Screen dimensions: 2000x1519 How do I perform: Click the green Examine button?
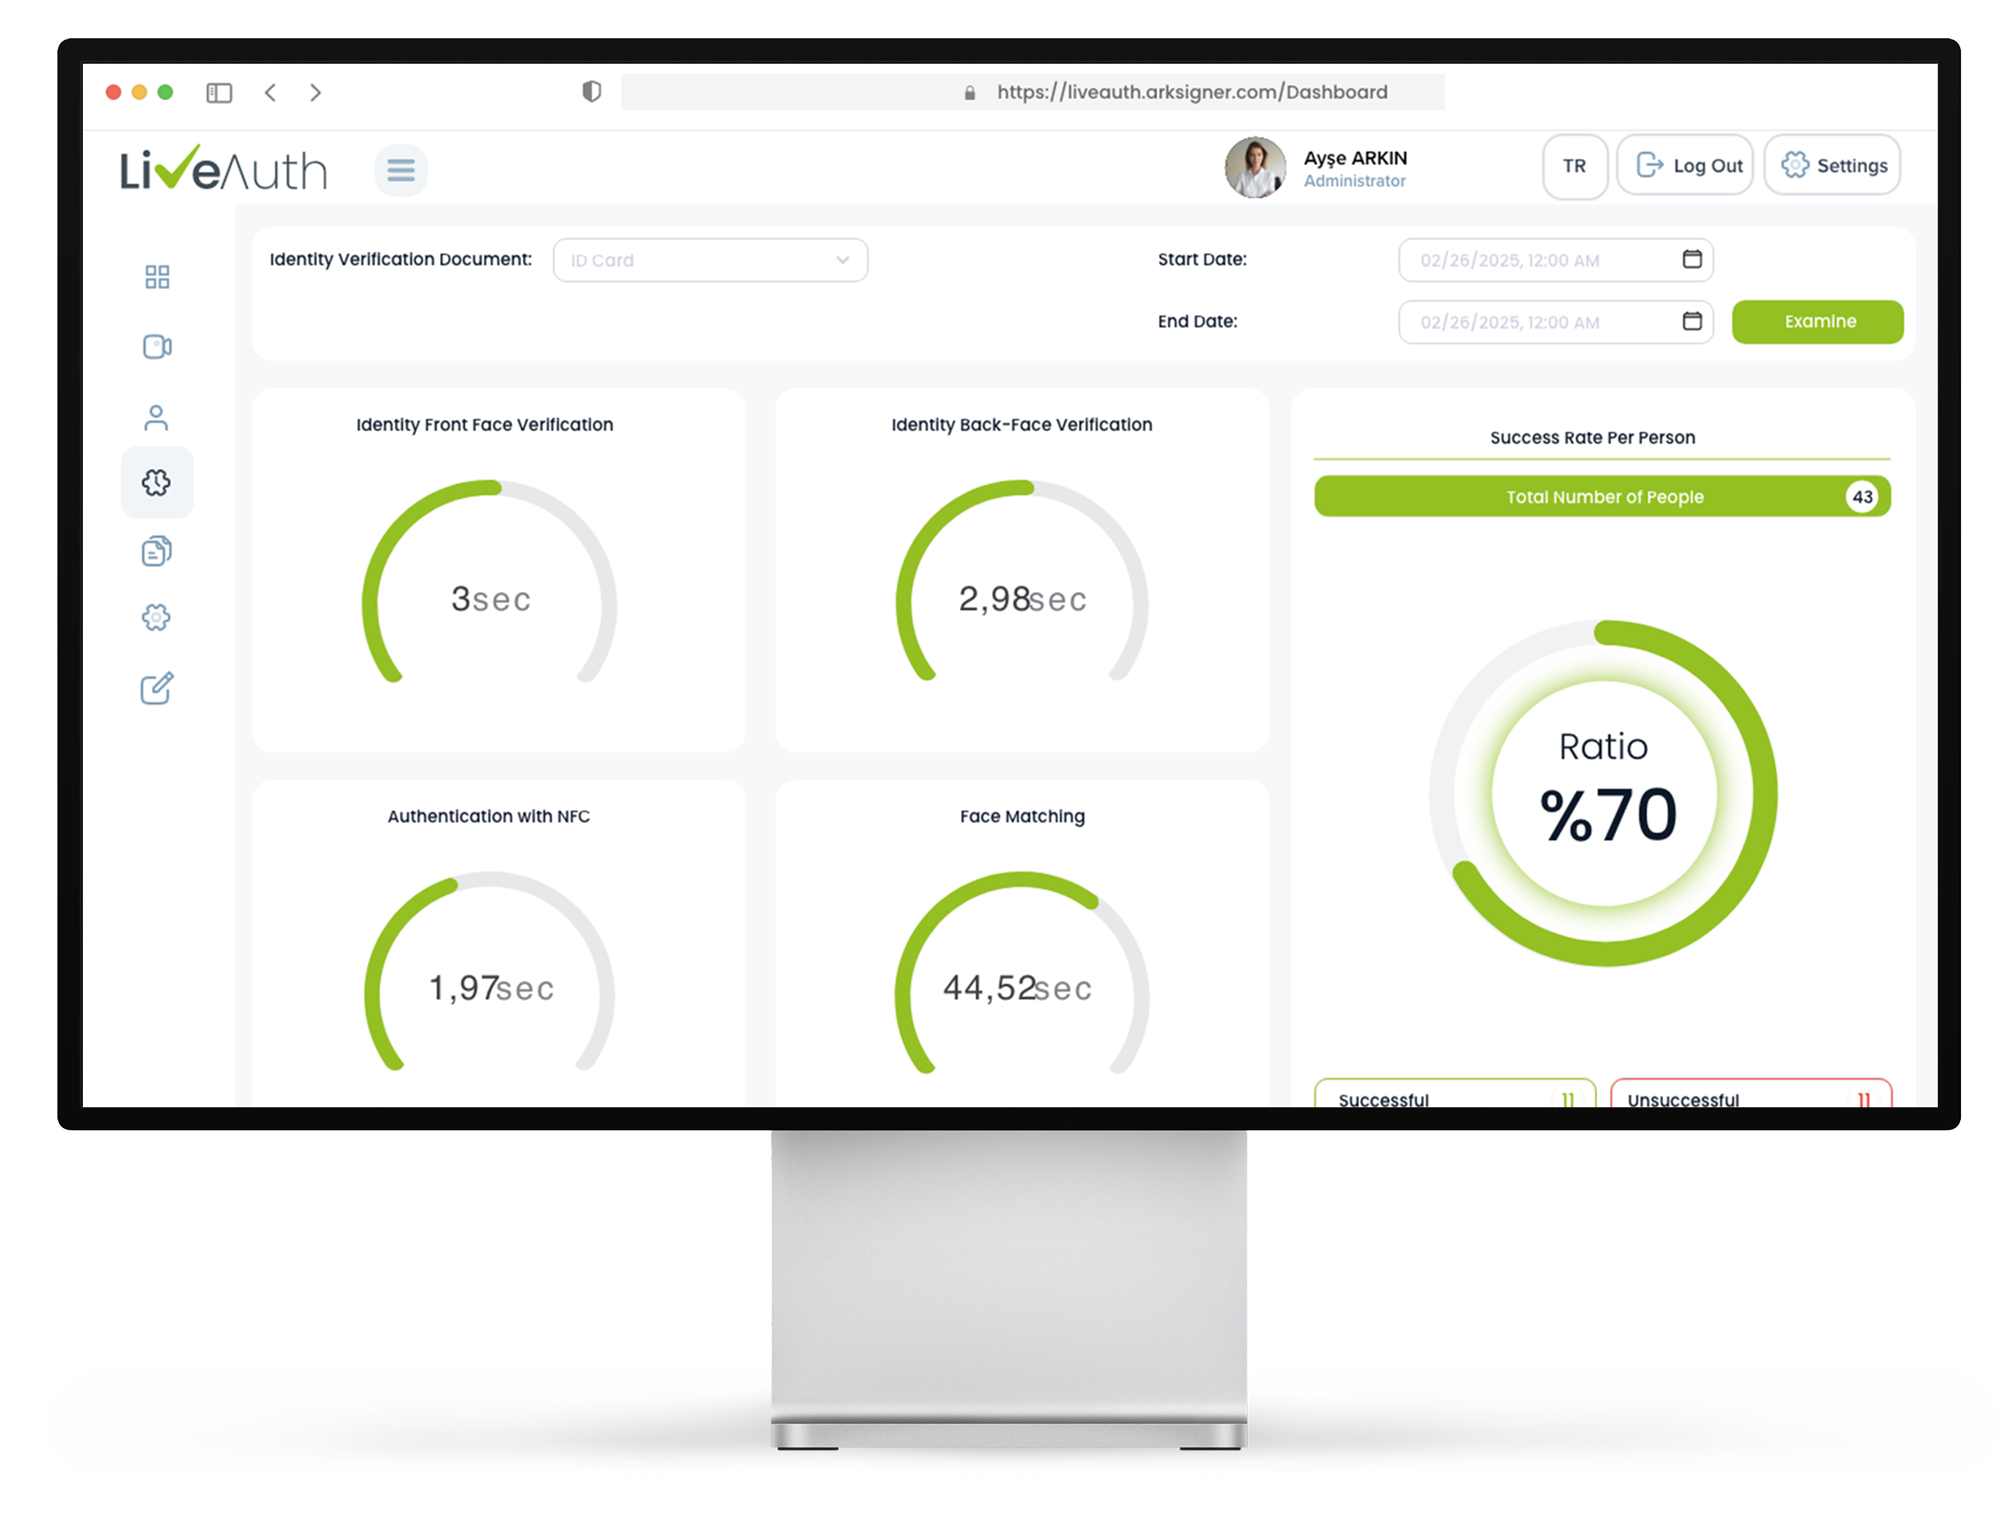tap(1818, 322)
